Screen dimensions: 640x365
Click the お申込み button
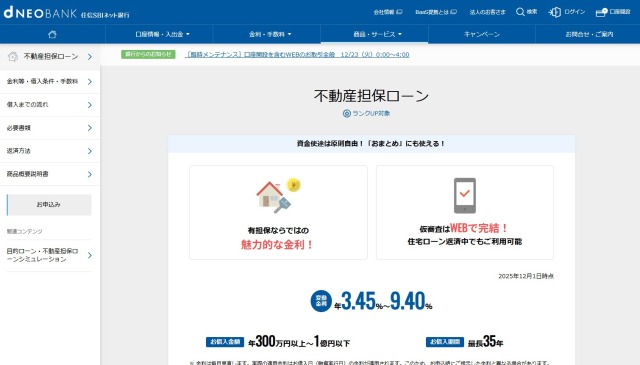(x=49, y=205)
